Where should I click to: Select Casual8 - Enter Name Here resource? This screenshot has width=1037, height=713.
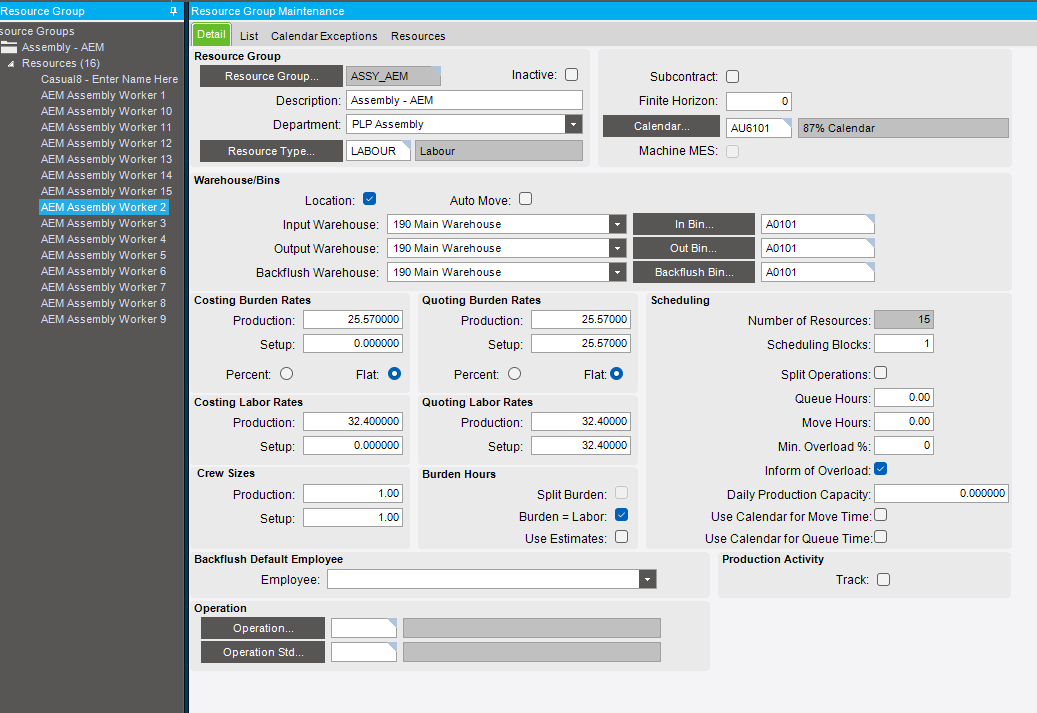pos(109,79)
